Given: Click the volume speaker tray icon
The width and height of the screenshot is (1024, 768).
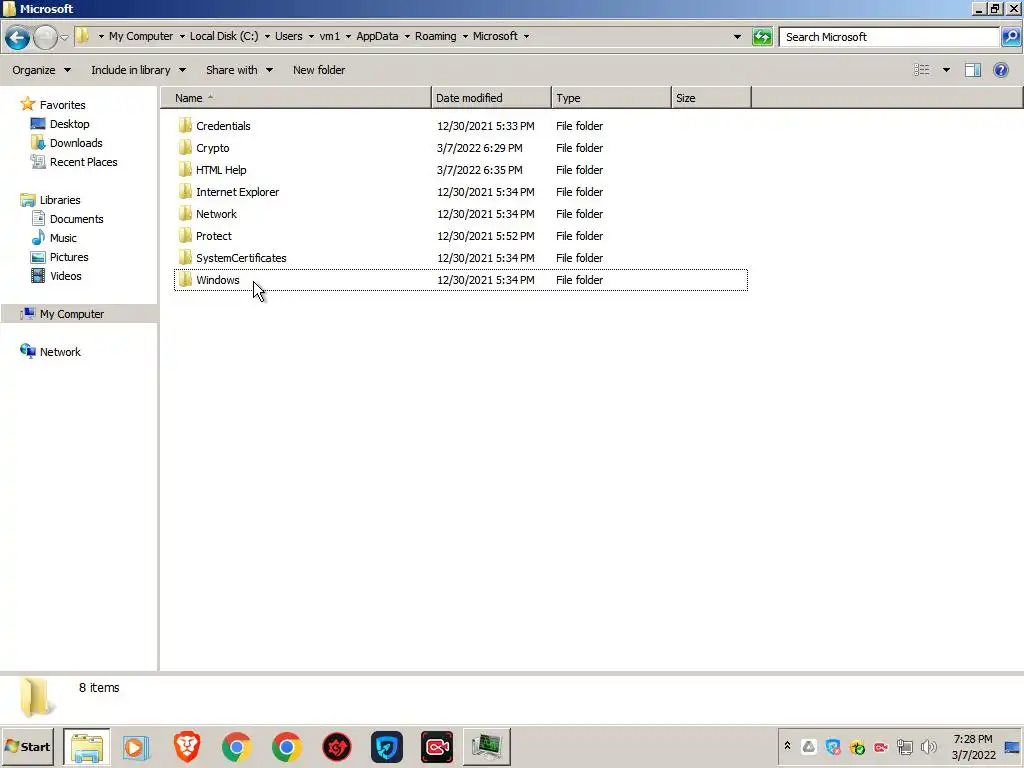Looking at the screenshot, I should click(x=928, y=747).
